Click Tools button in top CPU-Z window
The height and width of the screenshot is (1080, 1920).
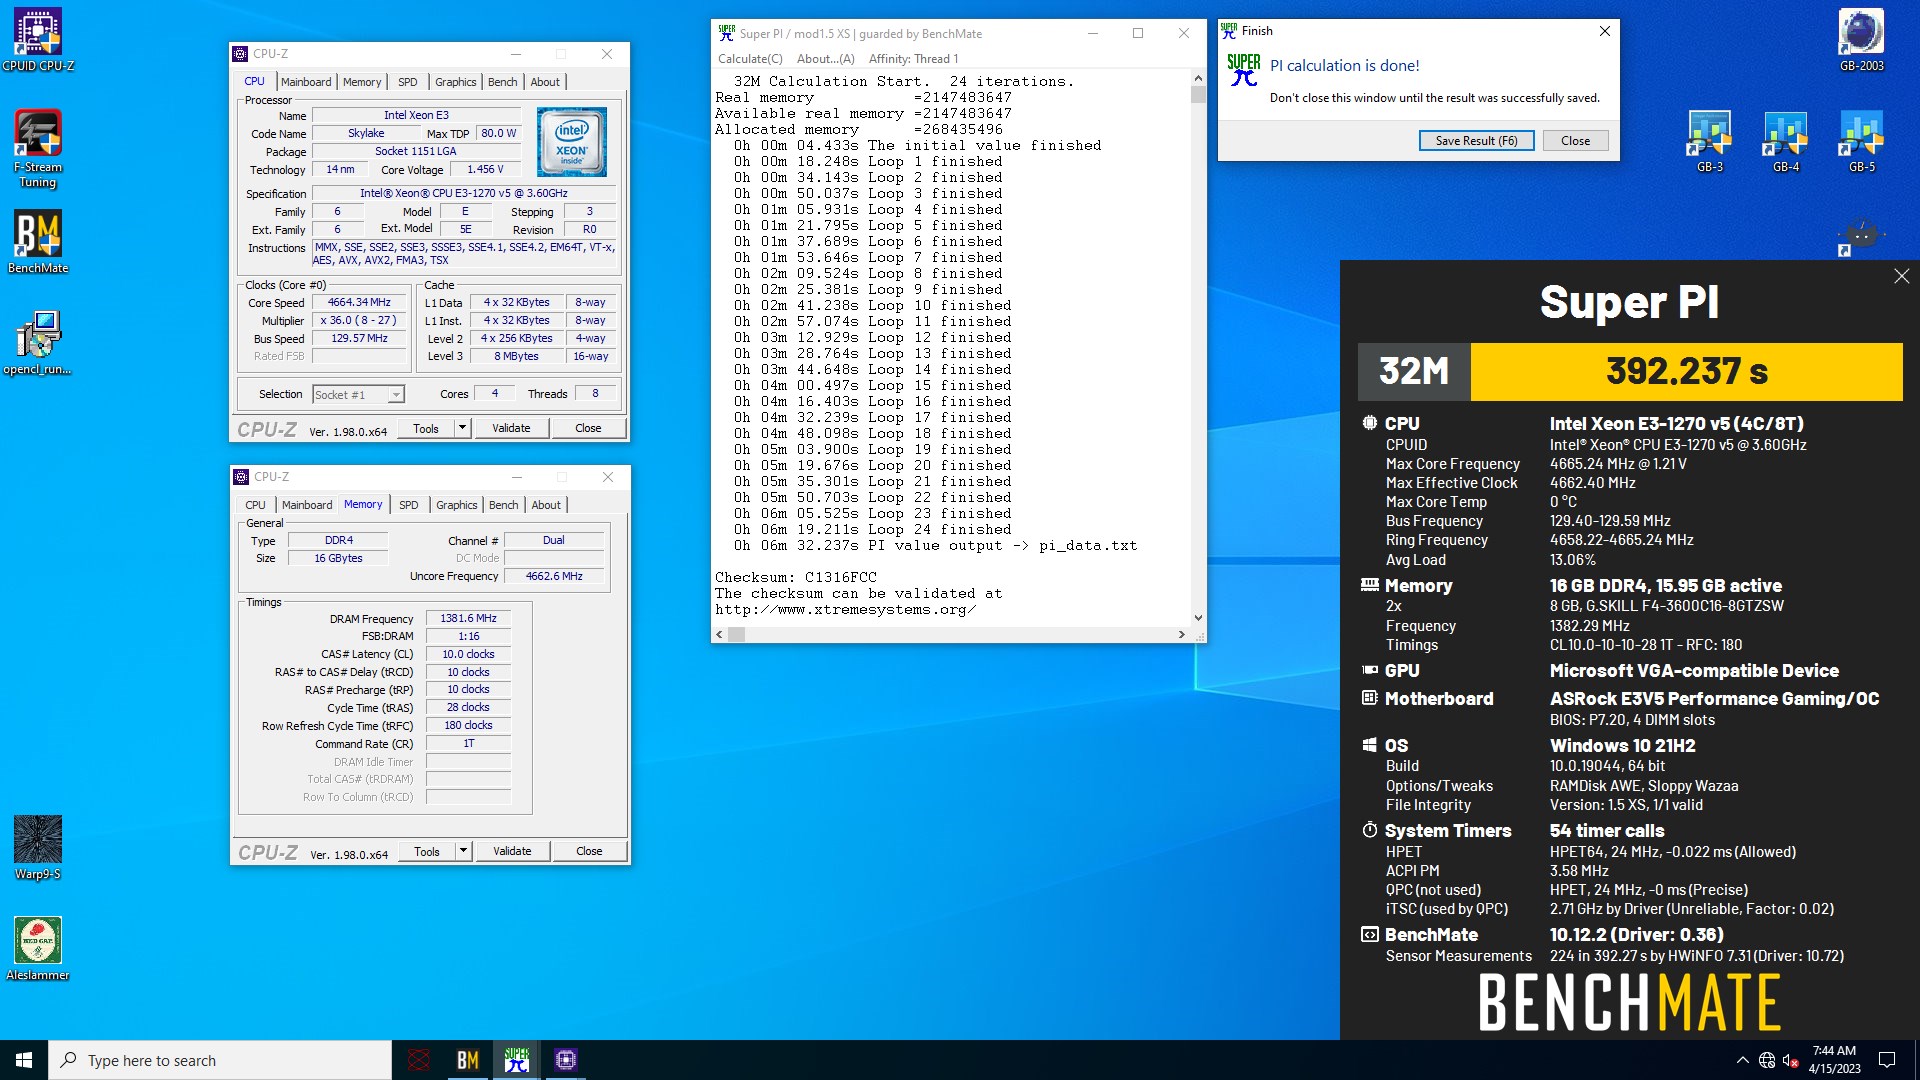(x=426, y=428)
